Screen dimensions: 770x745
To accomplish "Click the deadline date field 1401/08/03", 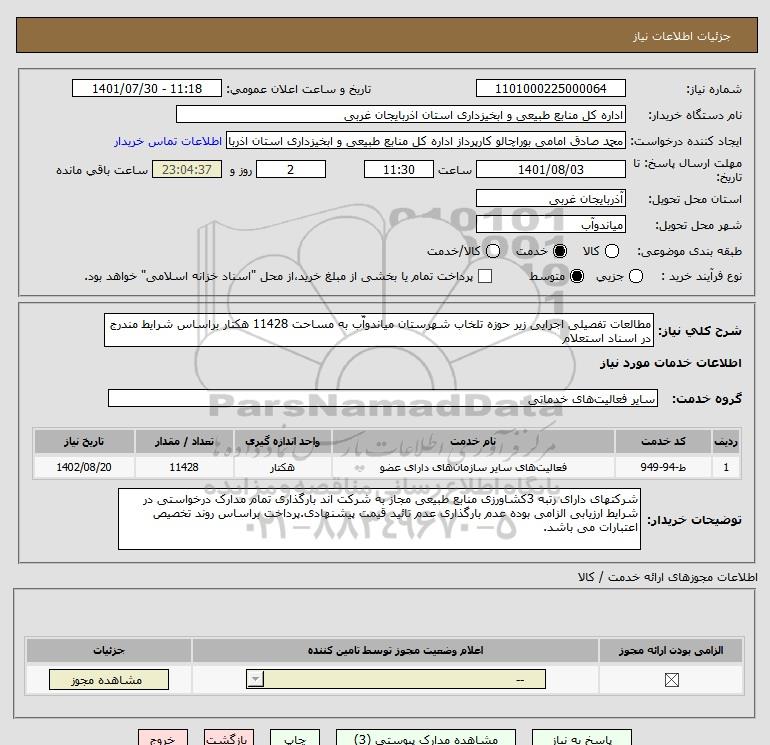I will [x=550, y=169].
